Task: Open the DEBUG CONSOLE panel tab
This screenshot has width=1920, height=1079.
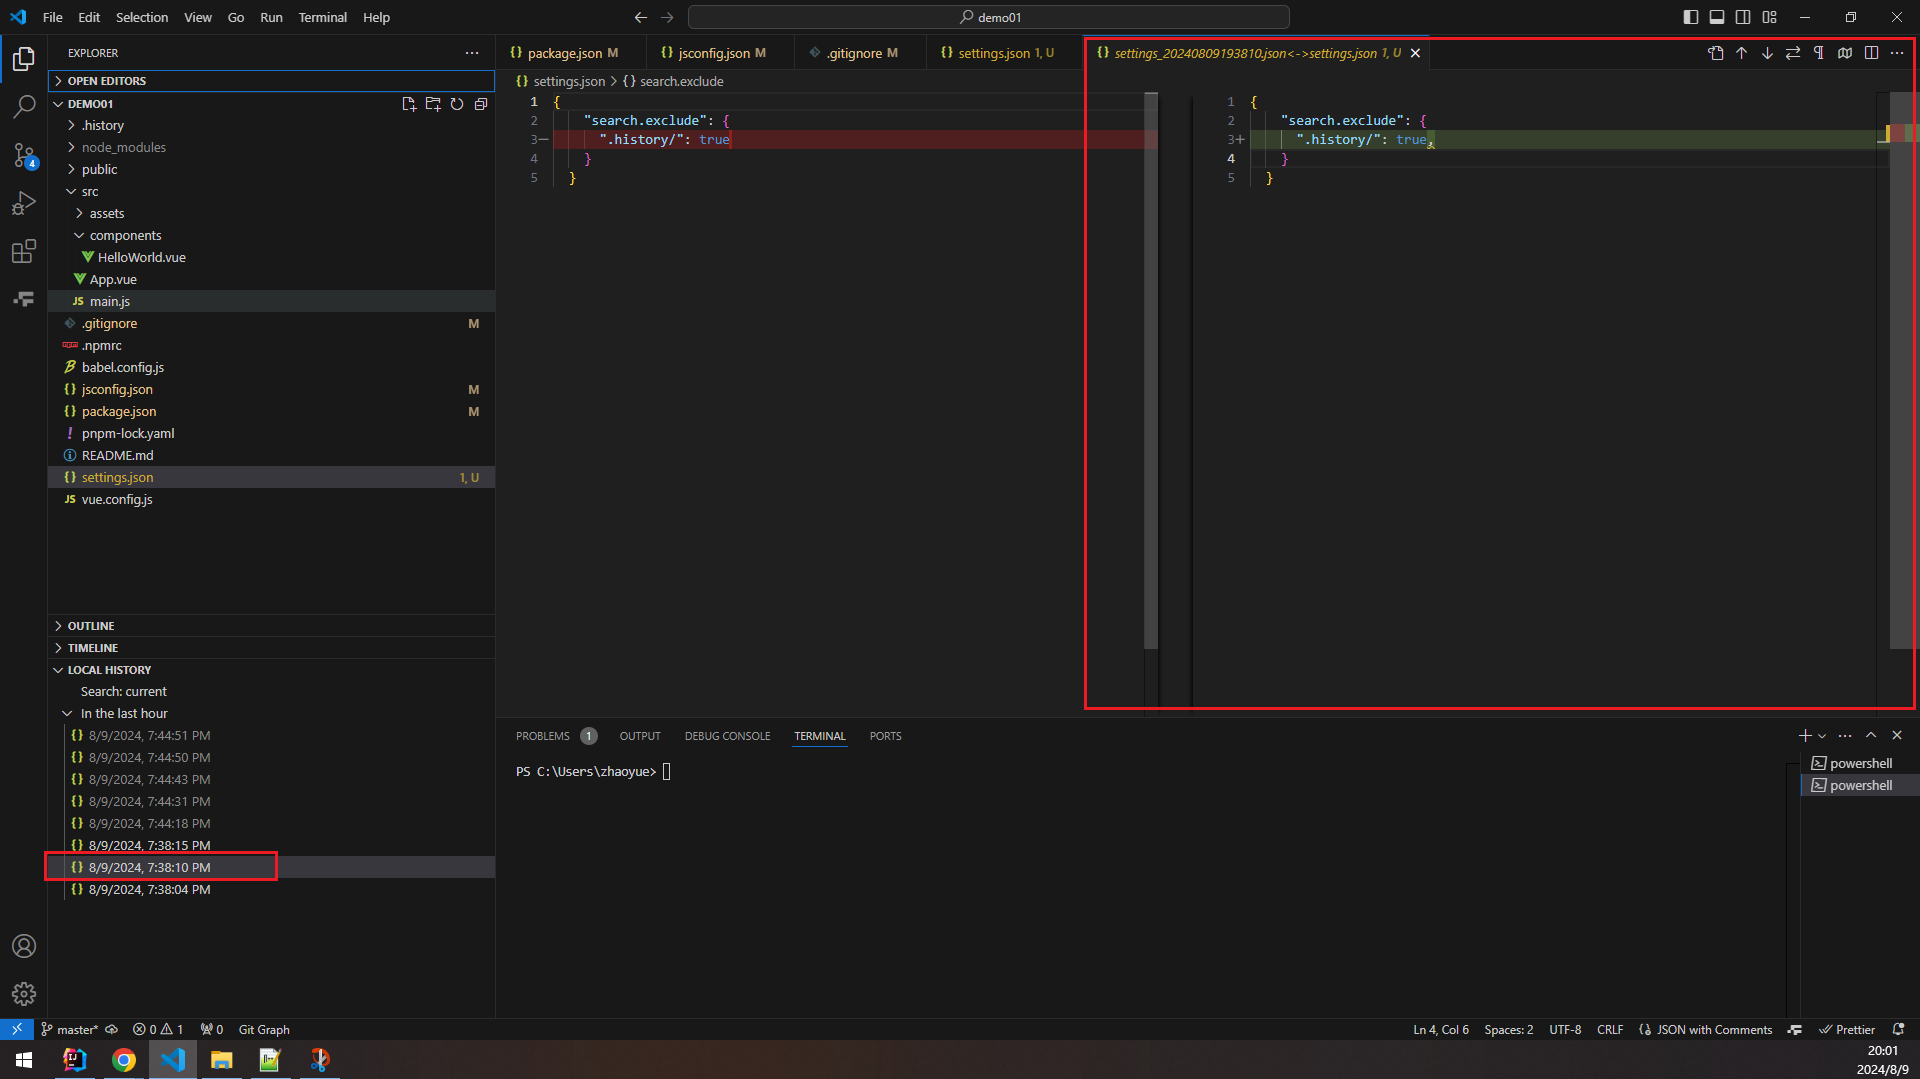Action: pos(727,736)
